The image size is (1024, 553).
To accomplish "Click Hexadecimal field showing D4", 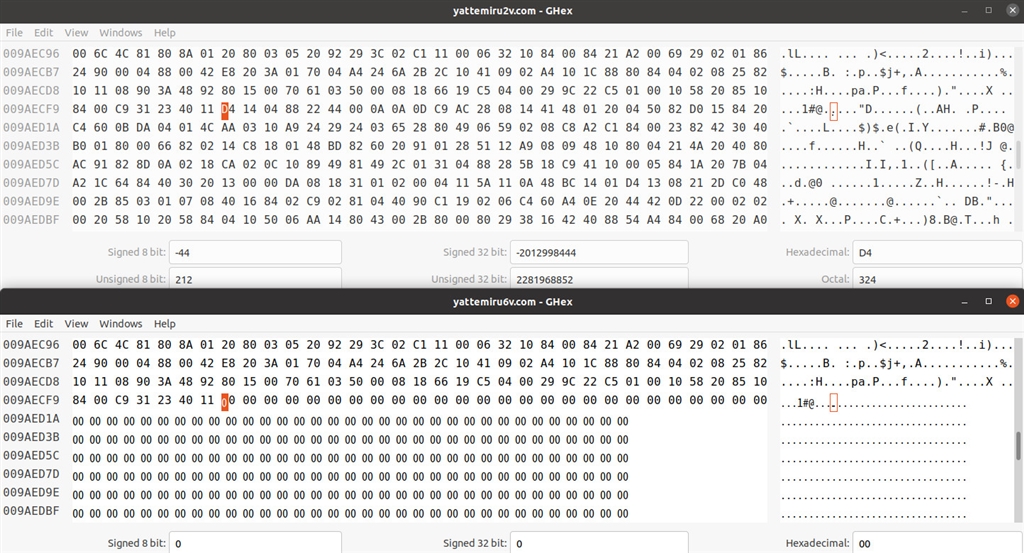I will pyautogui.click(x=937, y=252).
